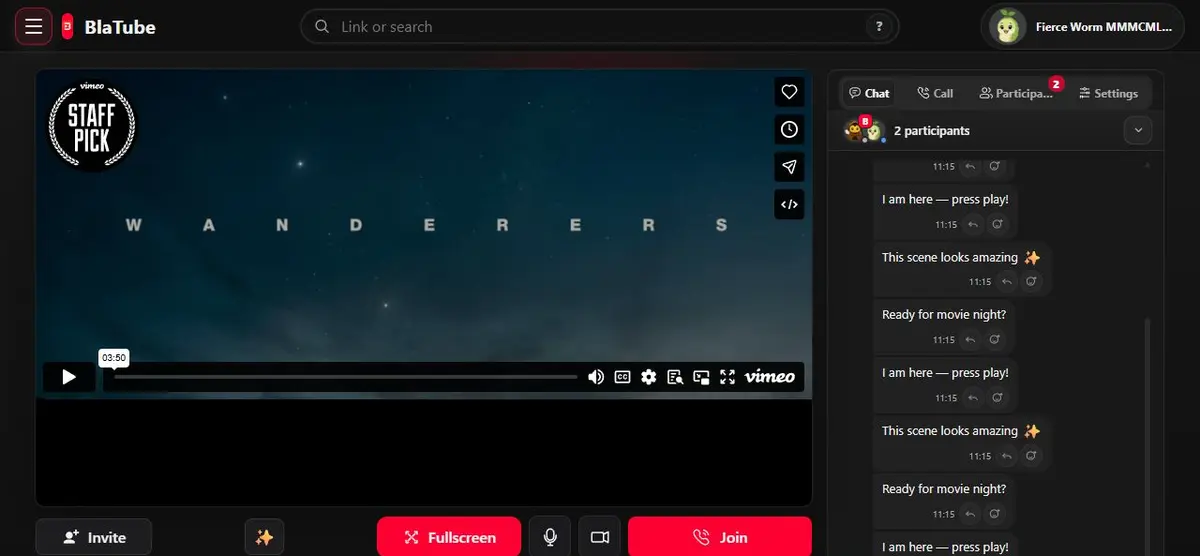This screenshot has height=556, width=1200.
Task: Click the Vimeo logo in the player bar
Action: pos(770,377)
